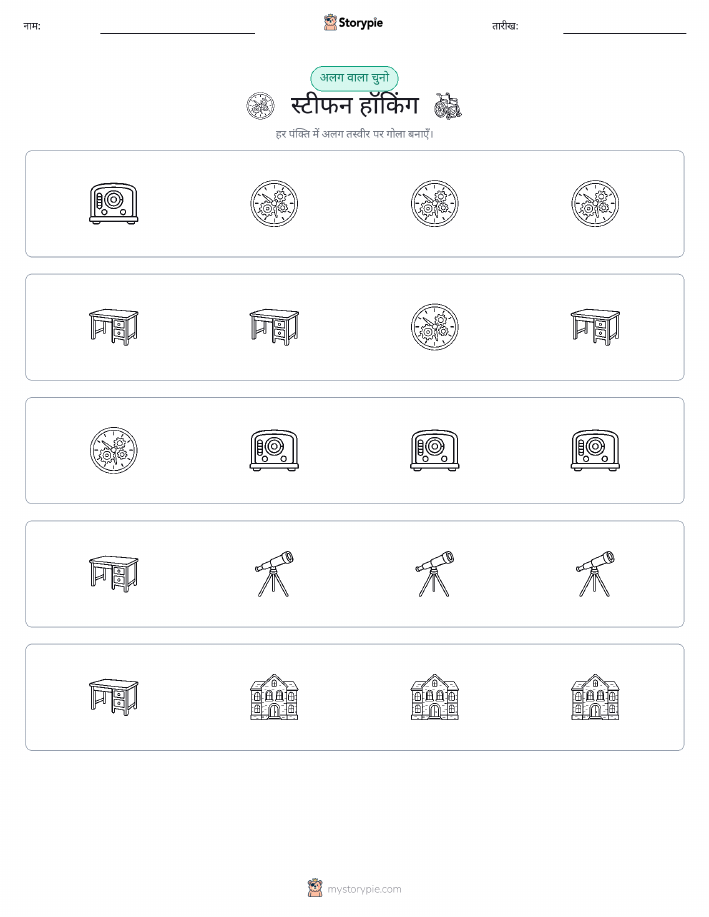709x917 pixels.
Task: Click the Storypie bear logo at top
Action: click(x=330, y=23)
